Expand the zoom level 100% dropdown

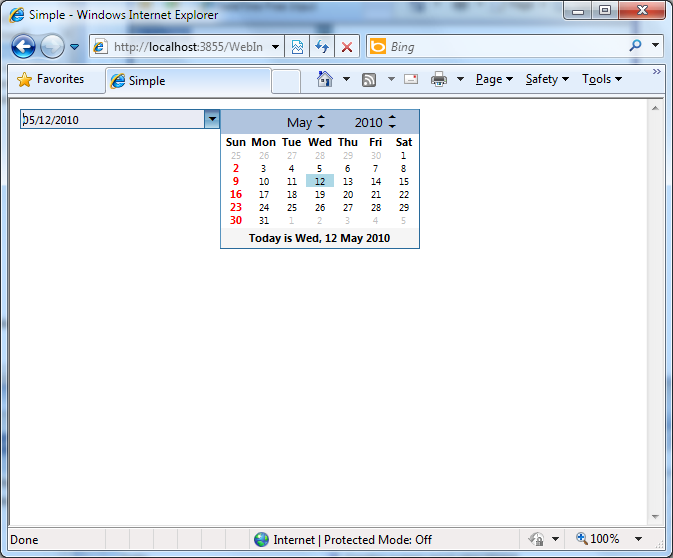pos(639,539)
